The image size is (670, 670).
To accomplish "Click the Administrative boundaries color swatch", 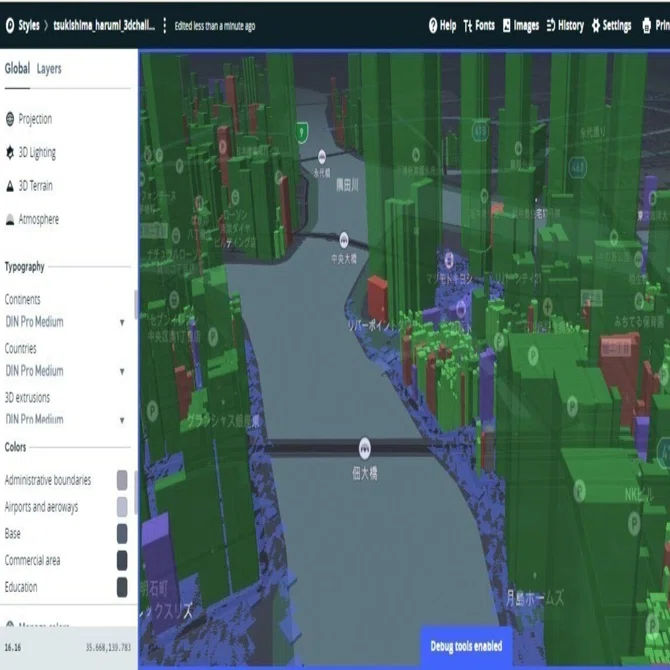I will (x=122, y=480).
